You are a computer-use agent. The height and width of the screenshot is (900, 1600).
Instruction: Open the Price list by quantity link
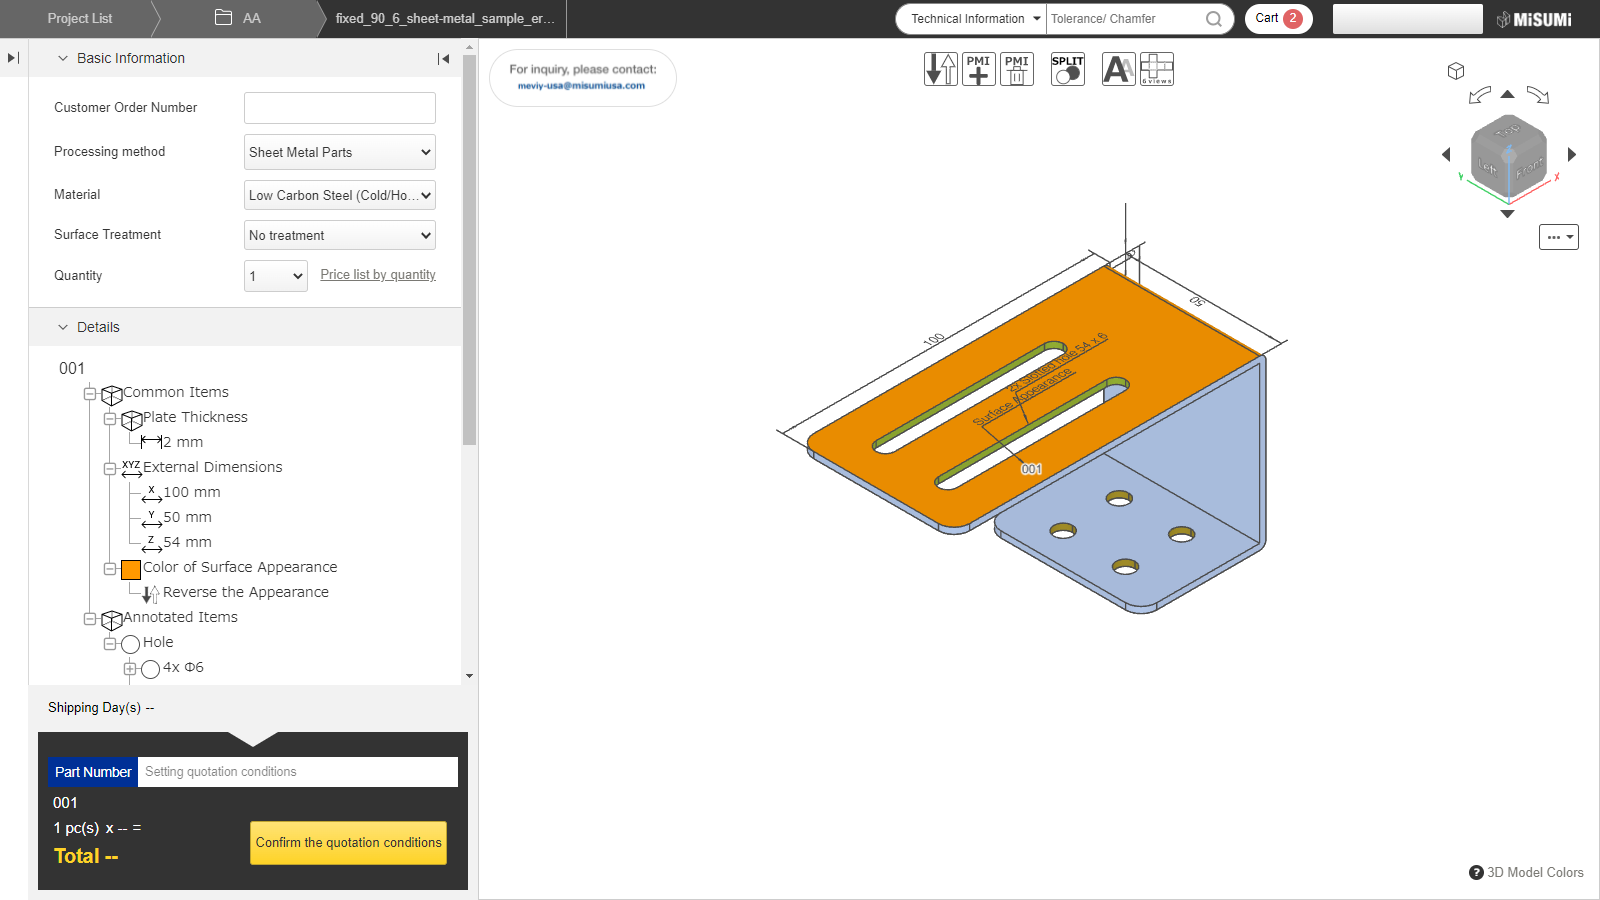pyautogui.click(x=378, y=274)
